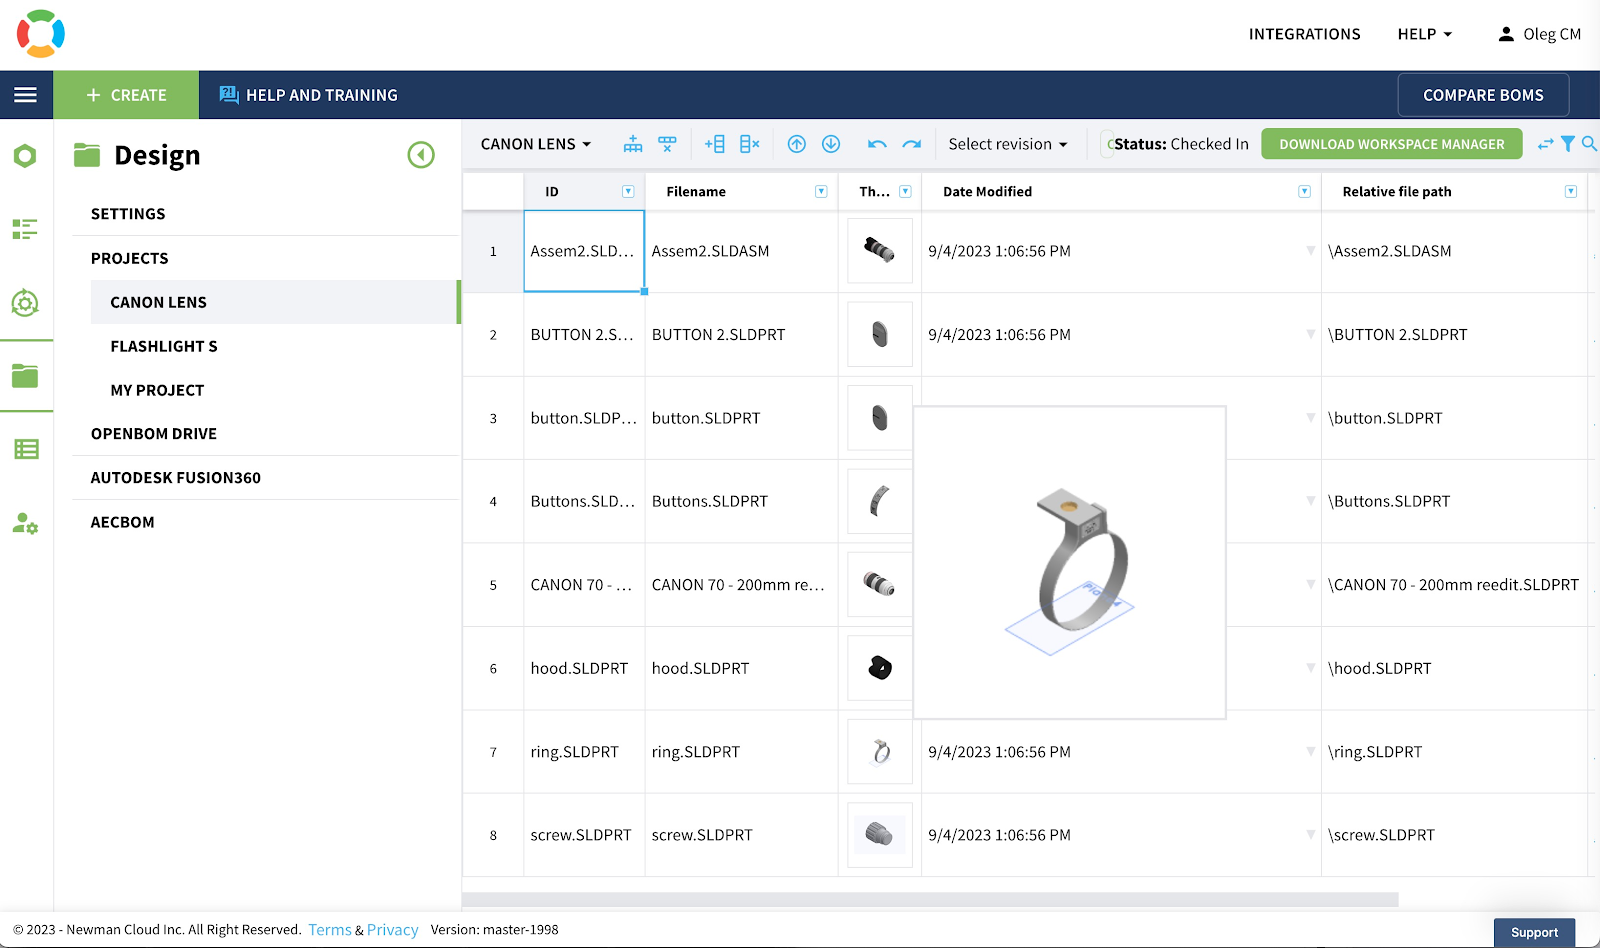Expand the HELP dropdown menu

[x=1425, y=34]
